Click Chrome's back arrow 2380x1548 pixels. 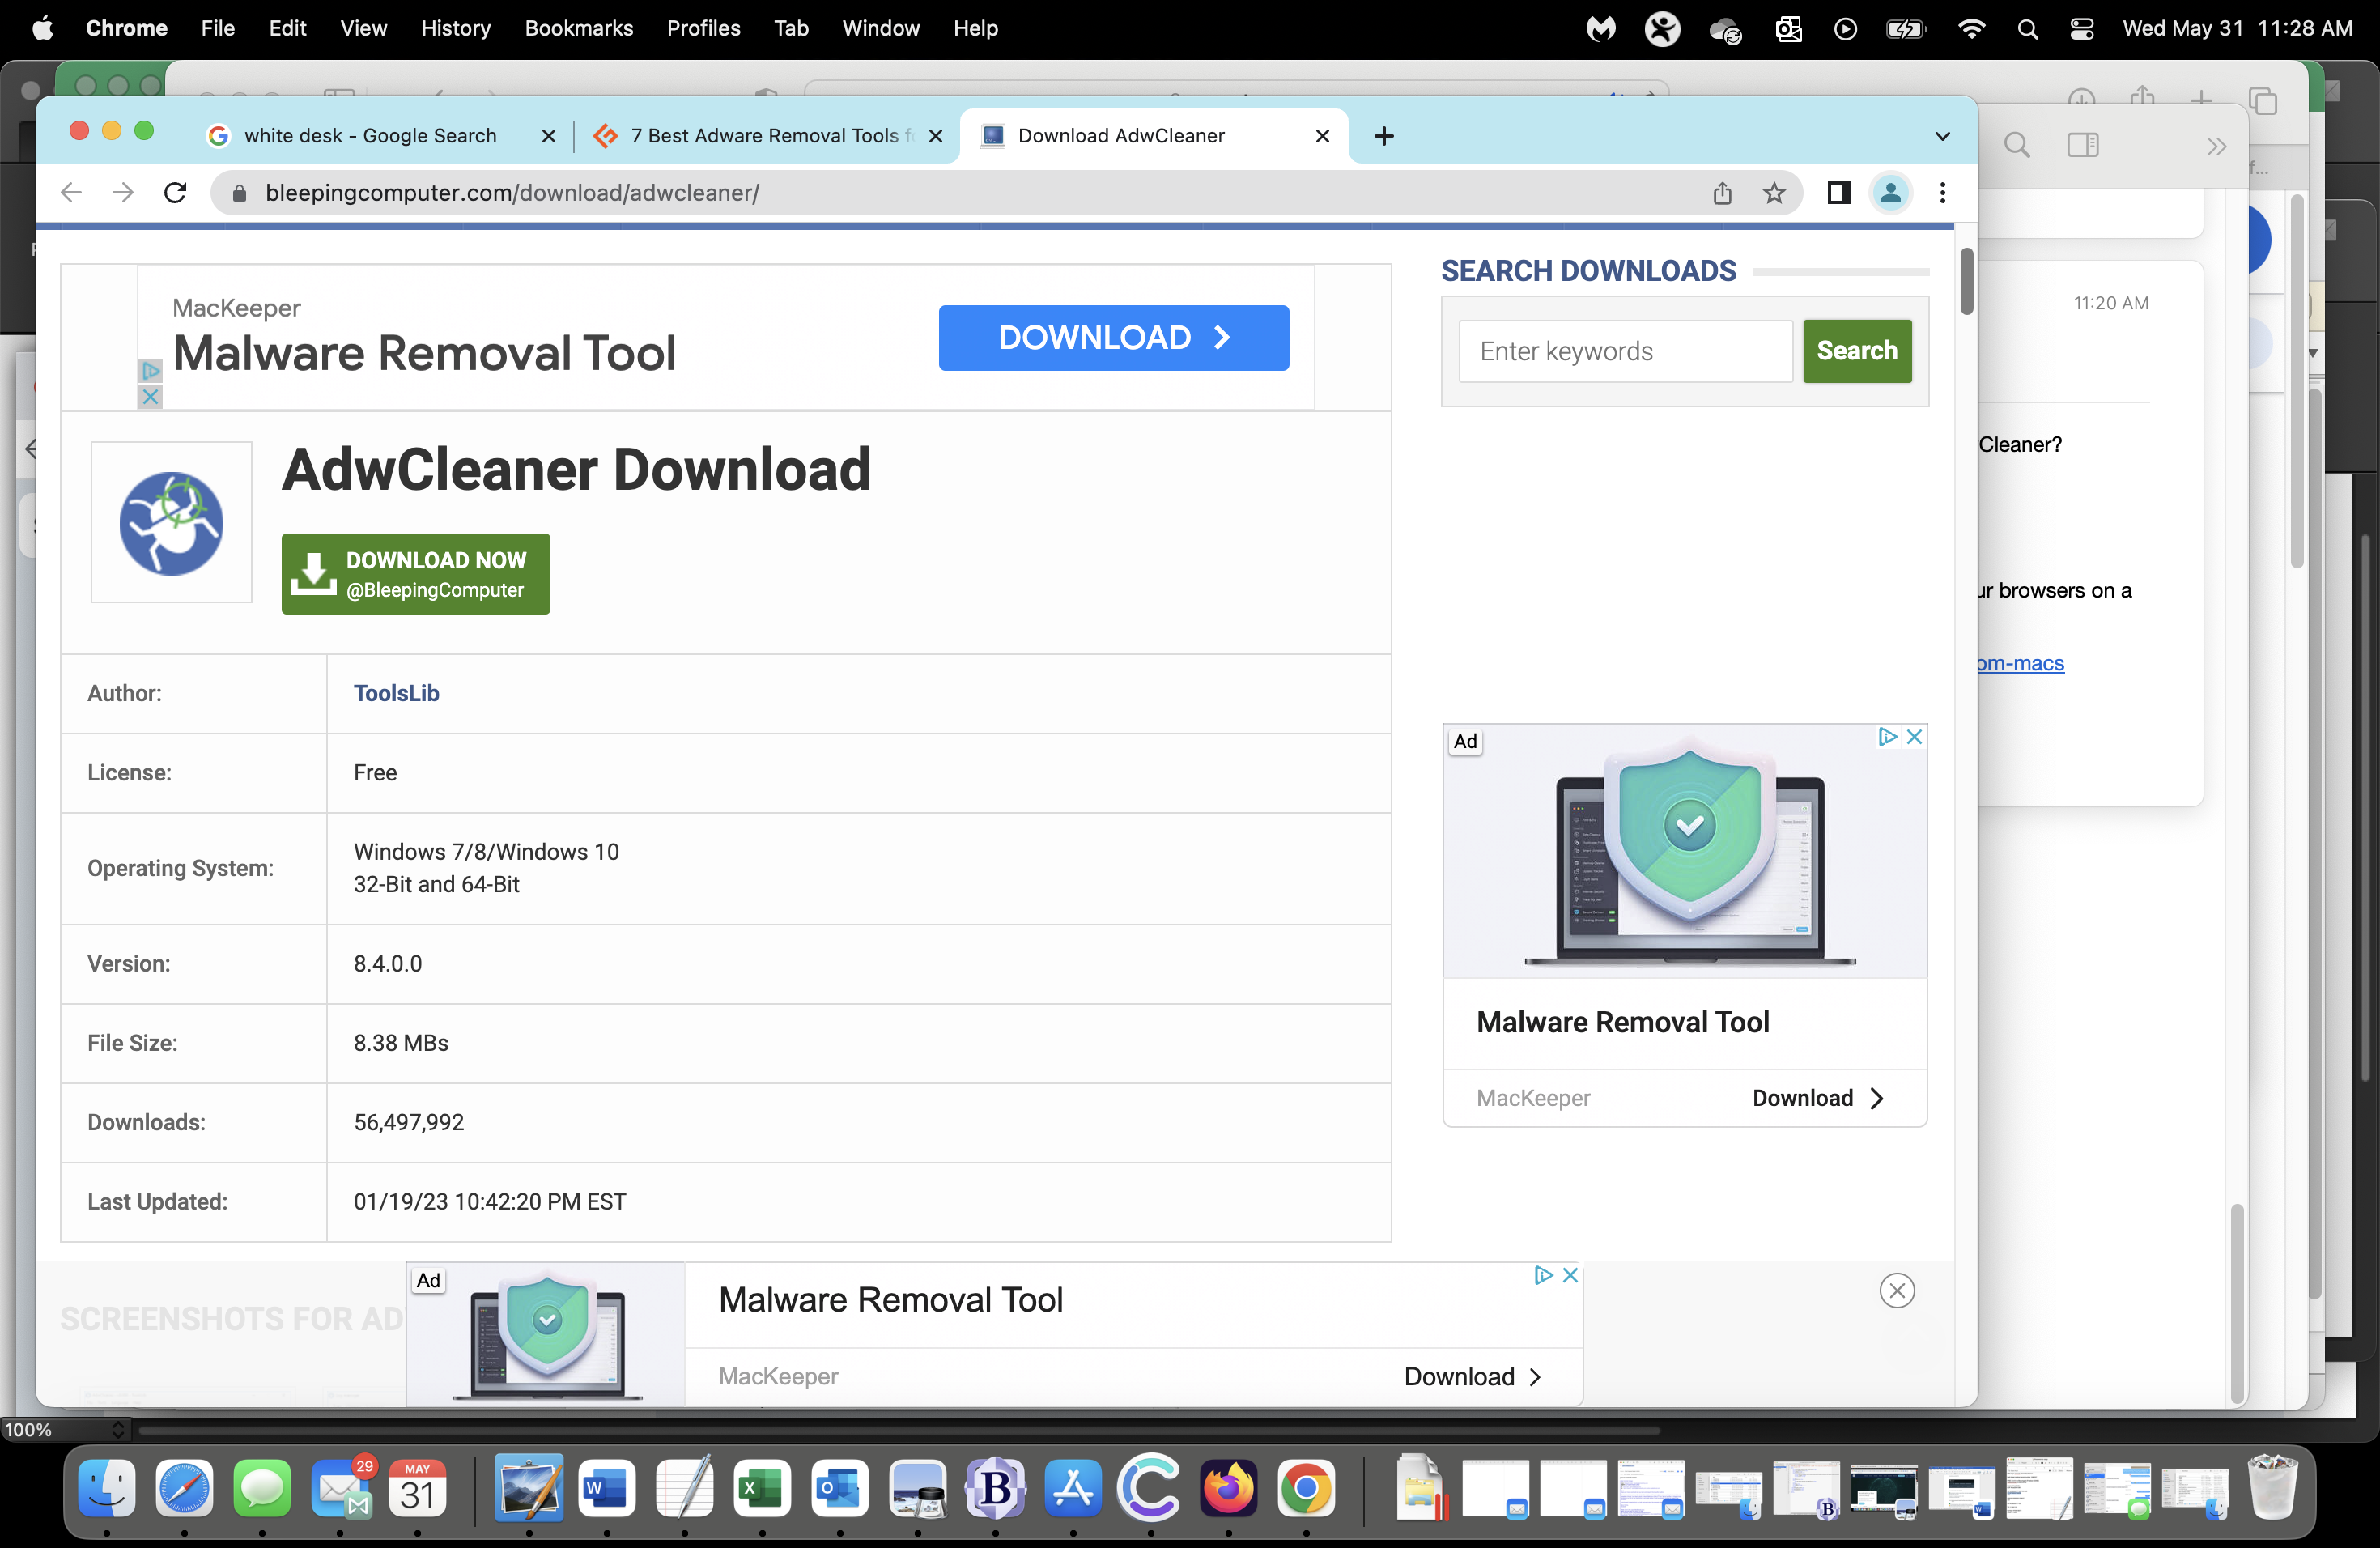tap(70, 192)
